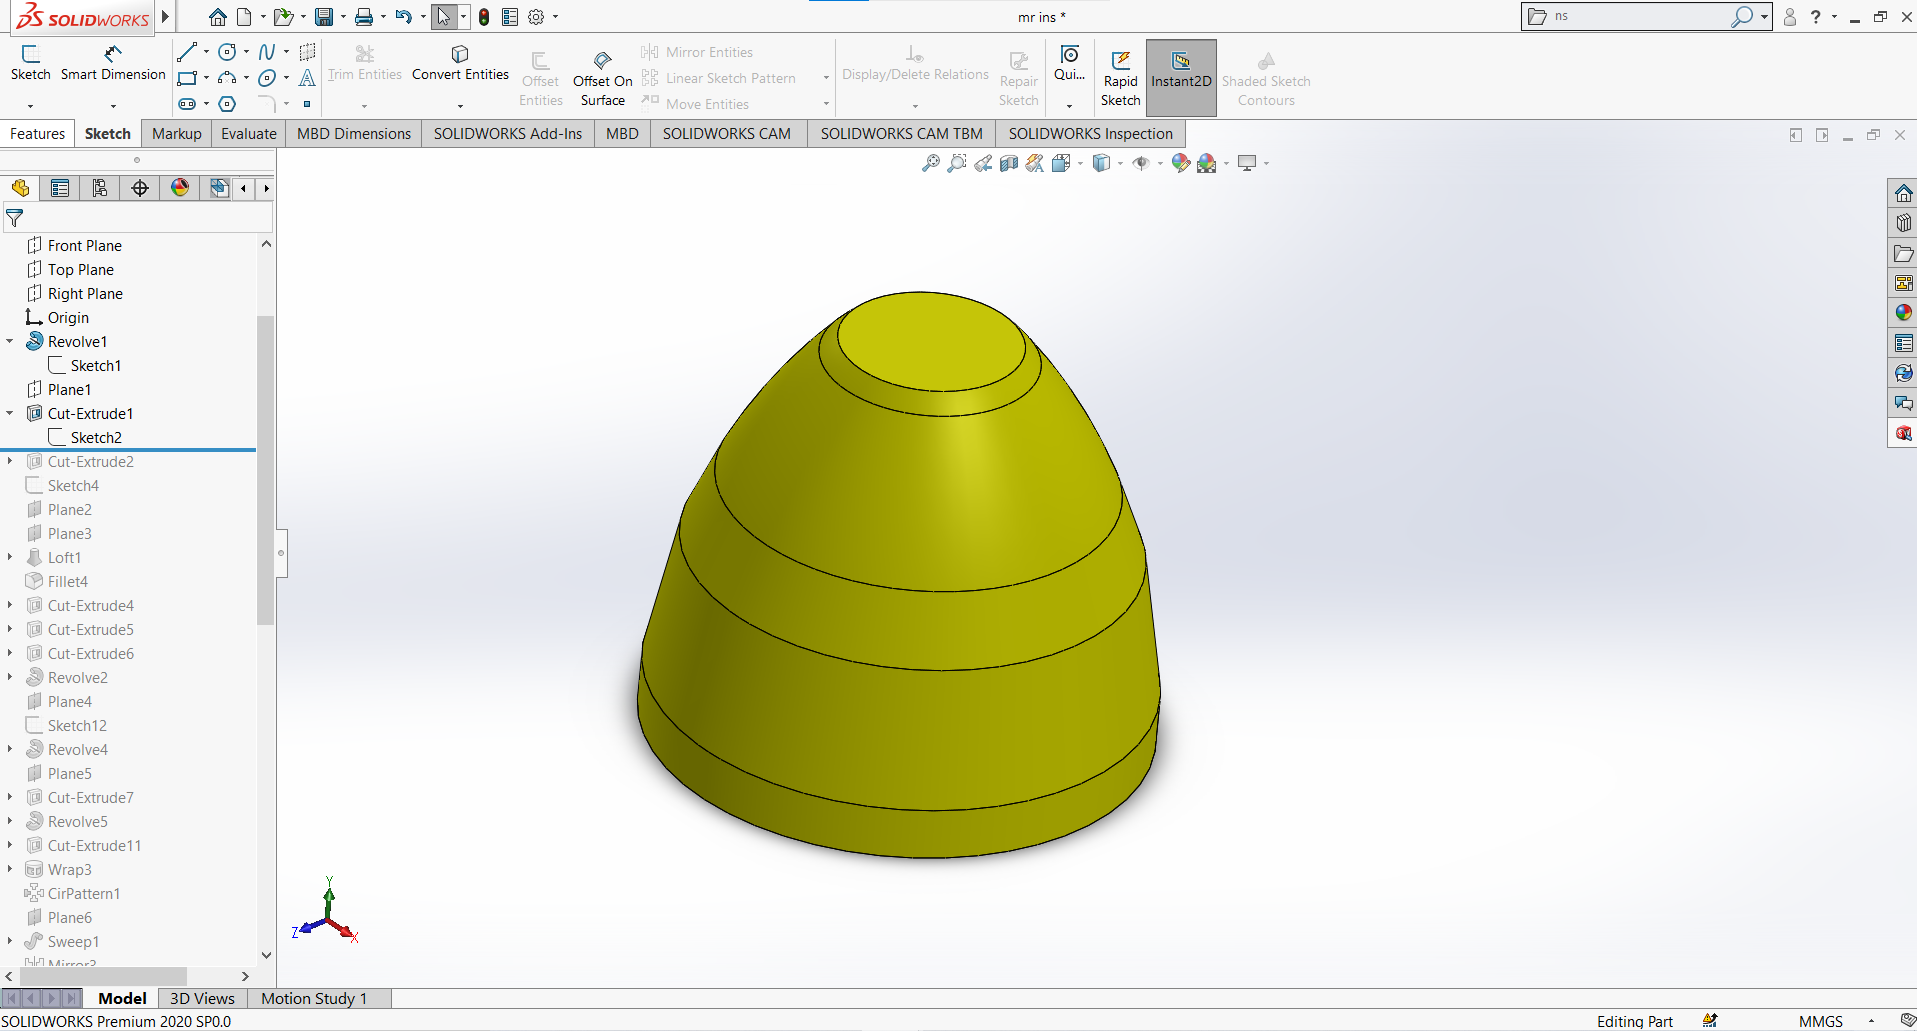Select the Polygon sketch tool
Screen dimensions: 1917x1031
(x=228, y=104)
